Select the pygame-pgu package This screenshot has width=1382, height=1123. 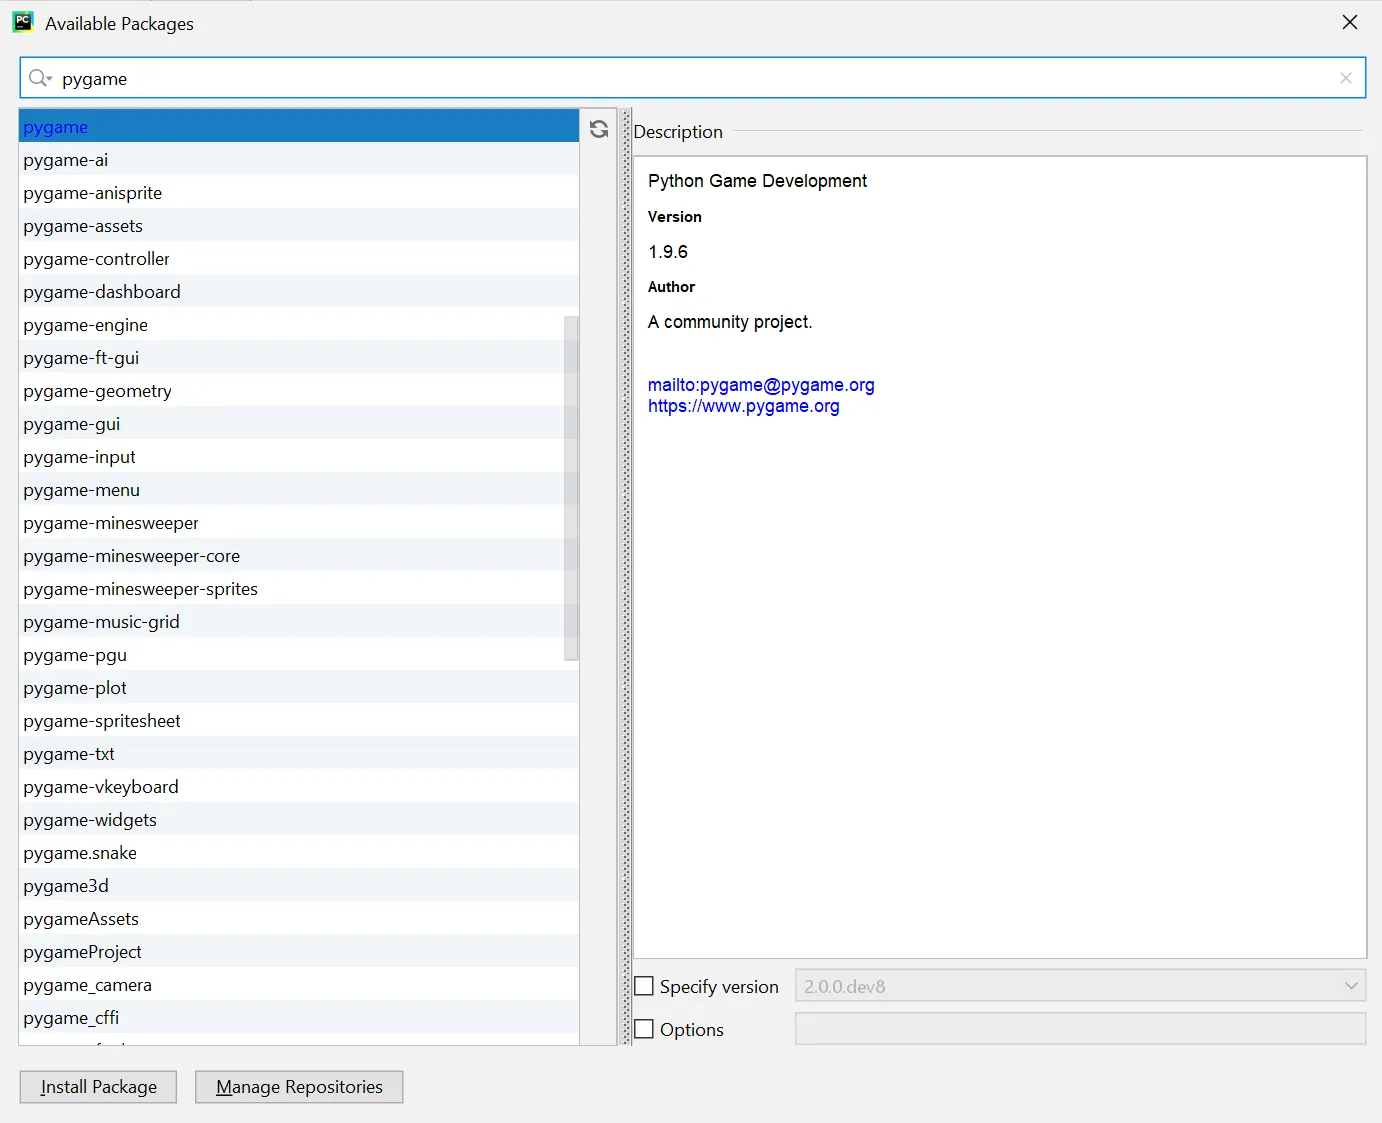pos(299,655)
